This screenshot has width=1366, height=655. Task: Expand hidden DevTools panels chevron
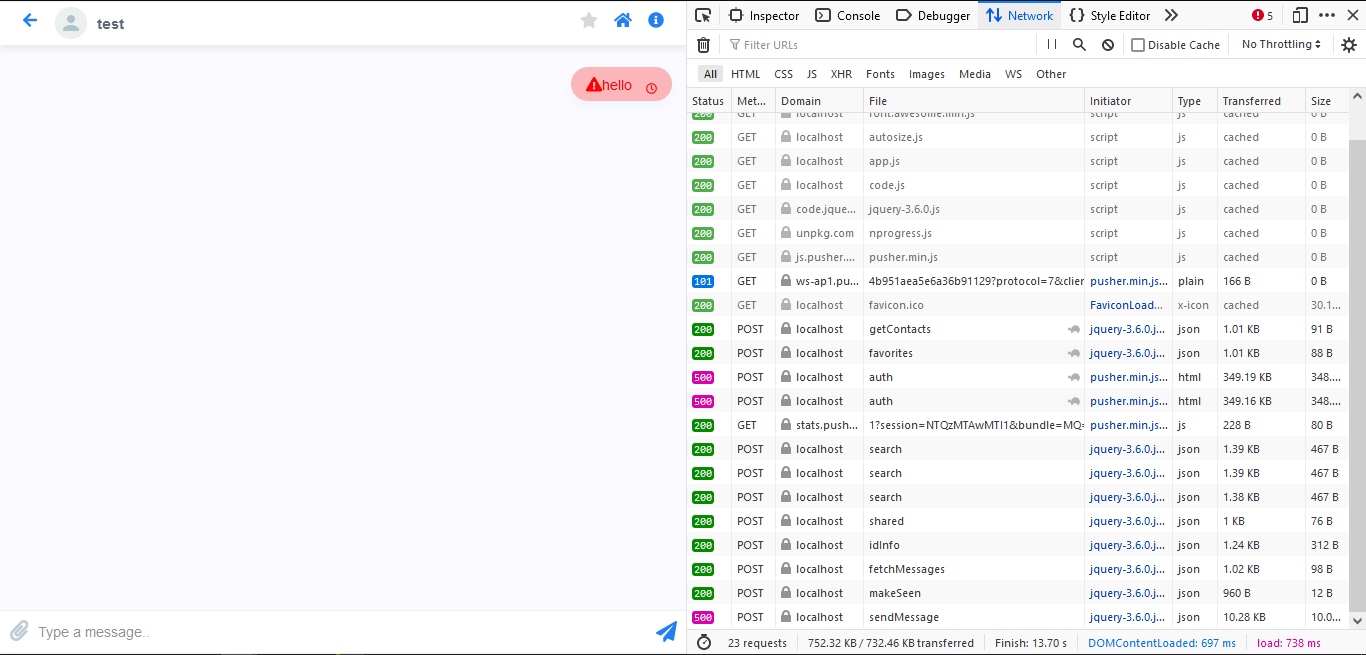[x=1170, y=15]
